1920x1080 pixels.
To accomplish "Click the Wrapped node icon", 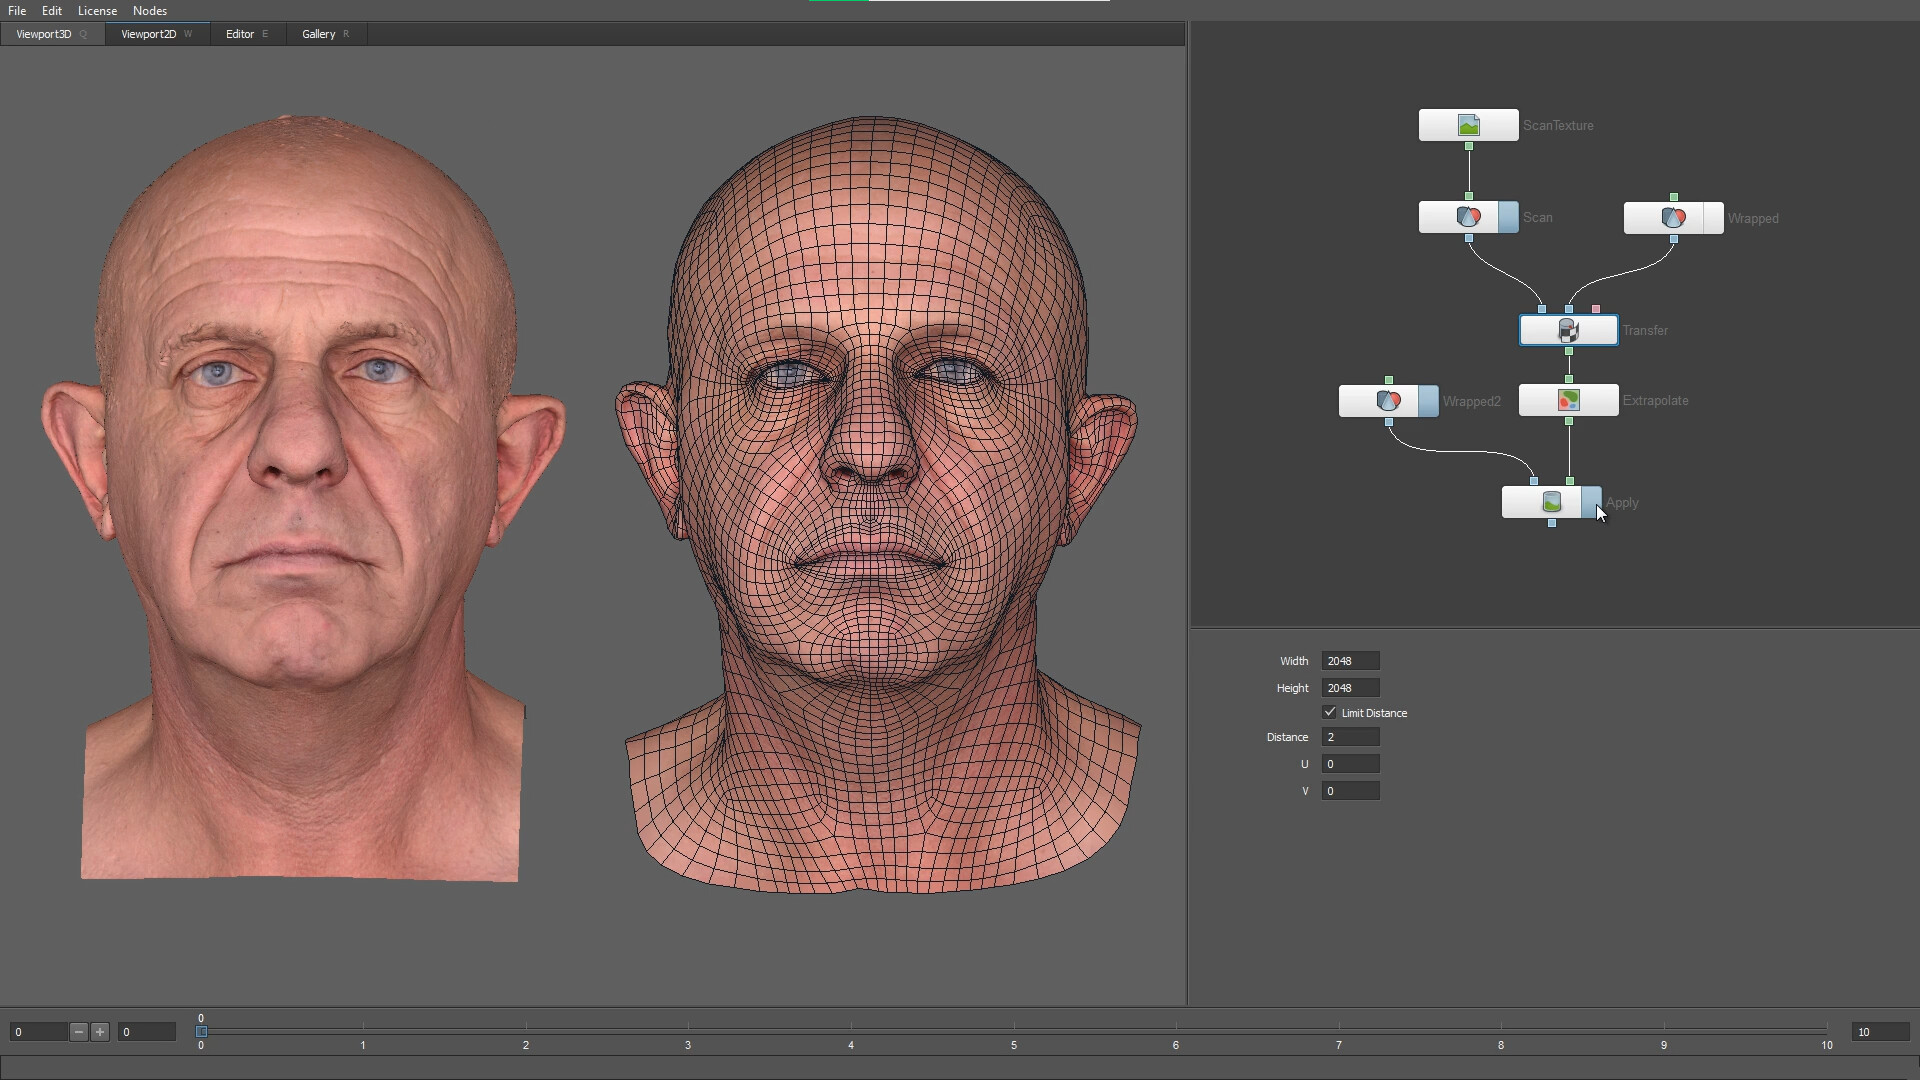I will tap(1672, 218).
